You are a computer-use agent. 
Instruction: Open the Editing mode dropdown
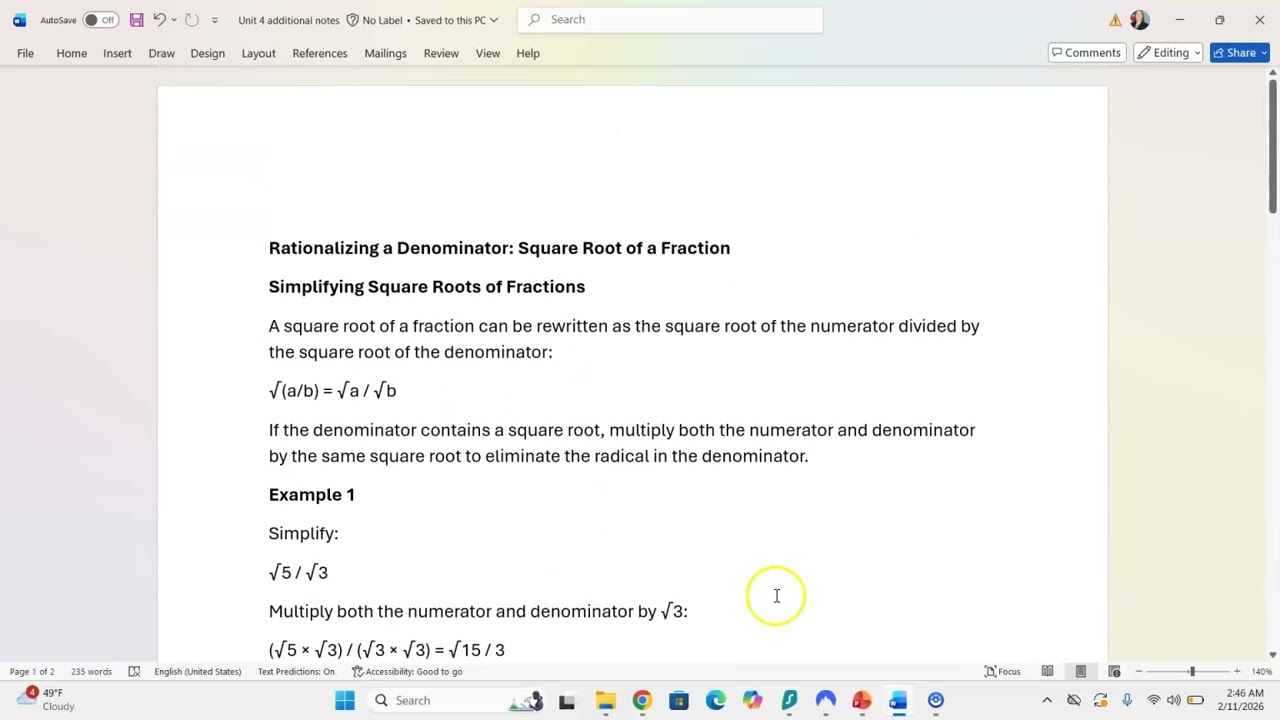point(1169,53)
